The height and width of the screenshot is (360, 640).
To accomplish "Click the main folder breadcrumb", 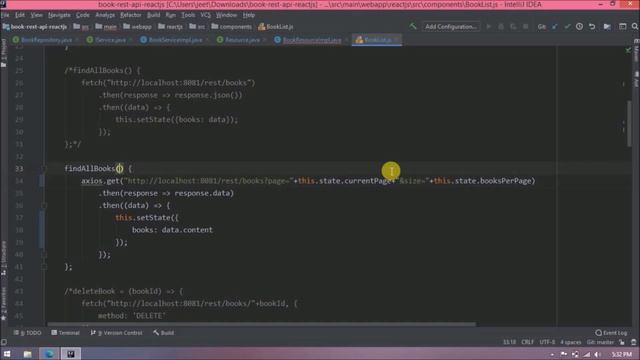I will click(106, 27).
